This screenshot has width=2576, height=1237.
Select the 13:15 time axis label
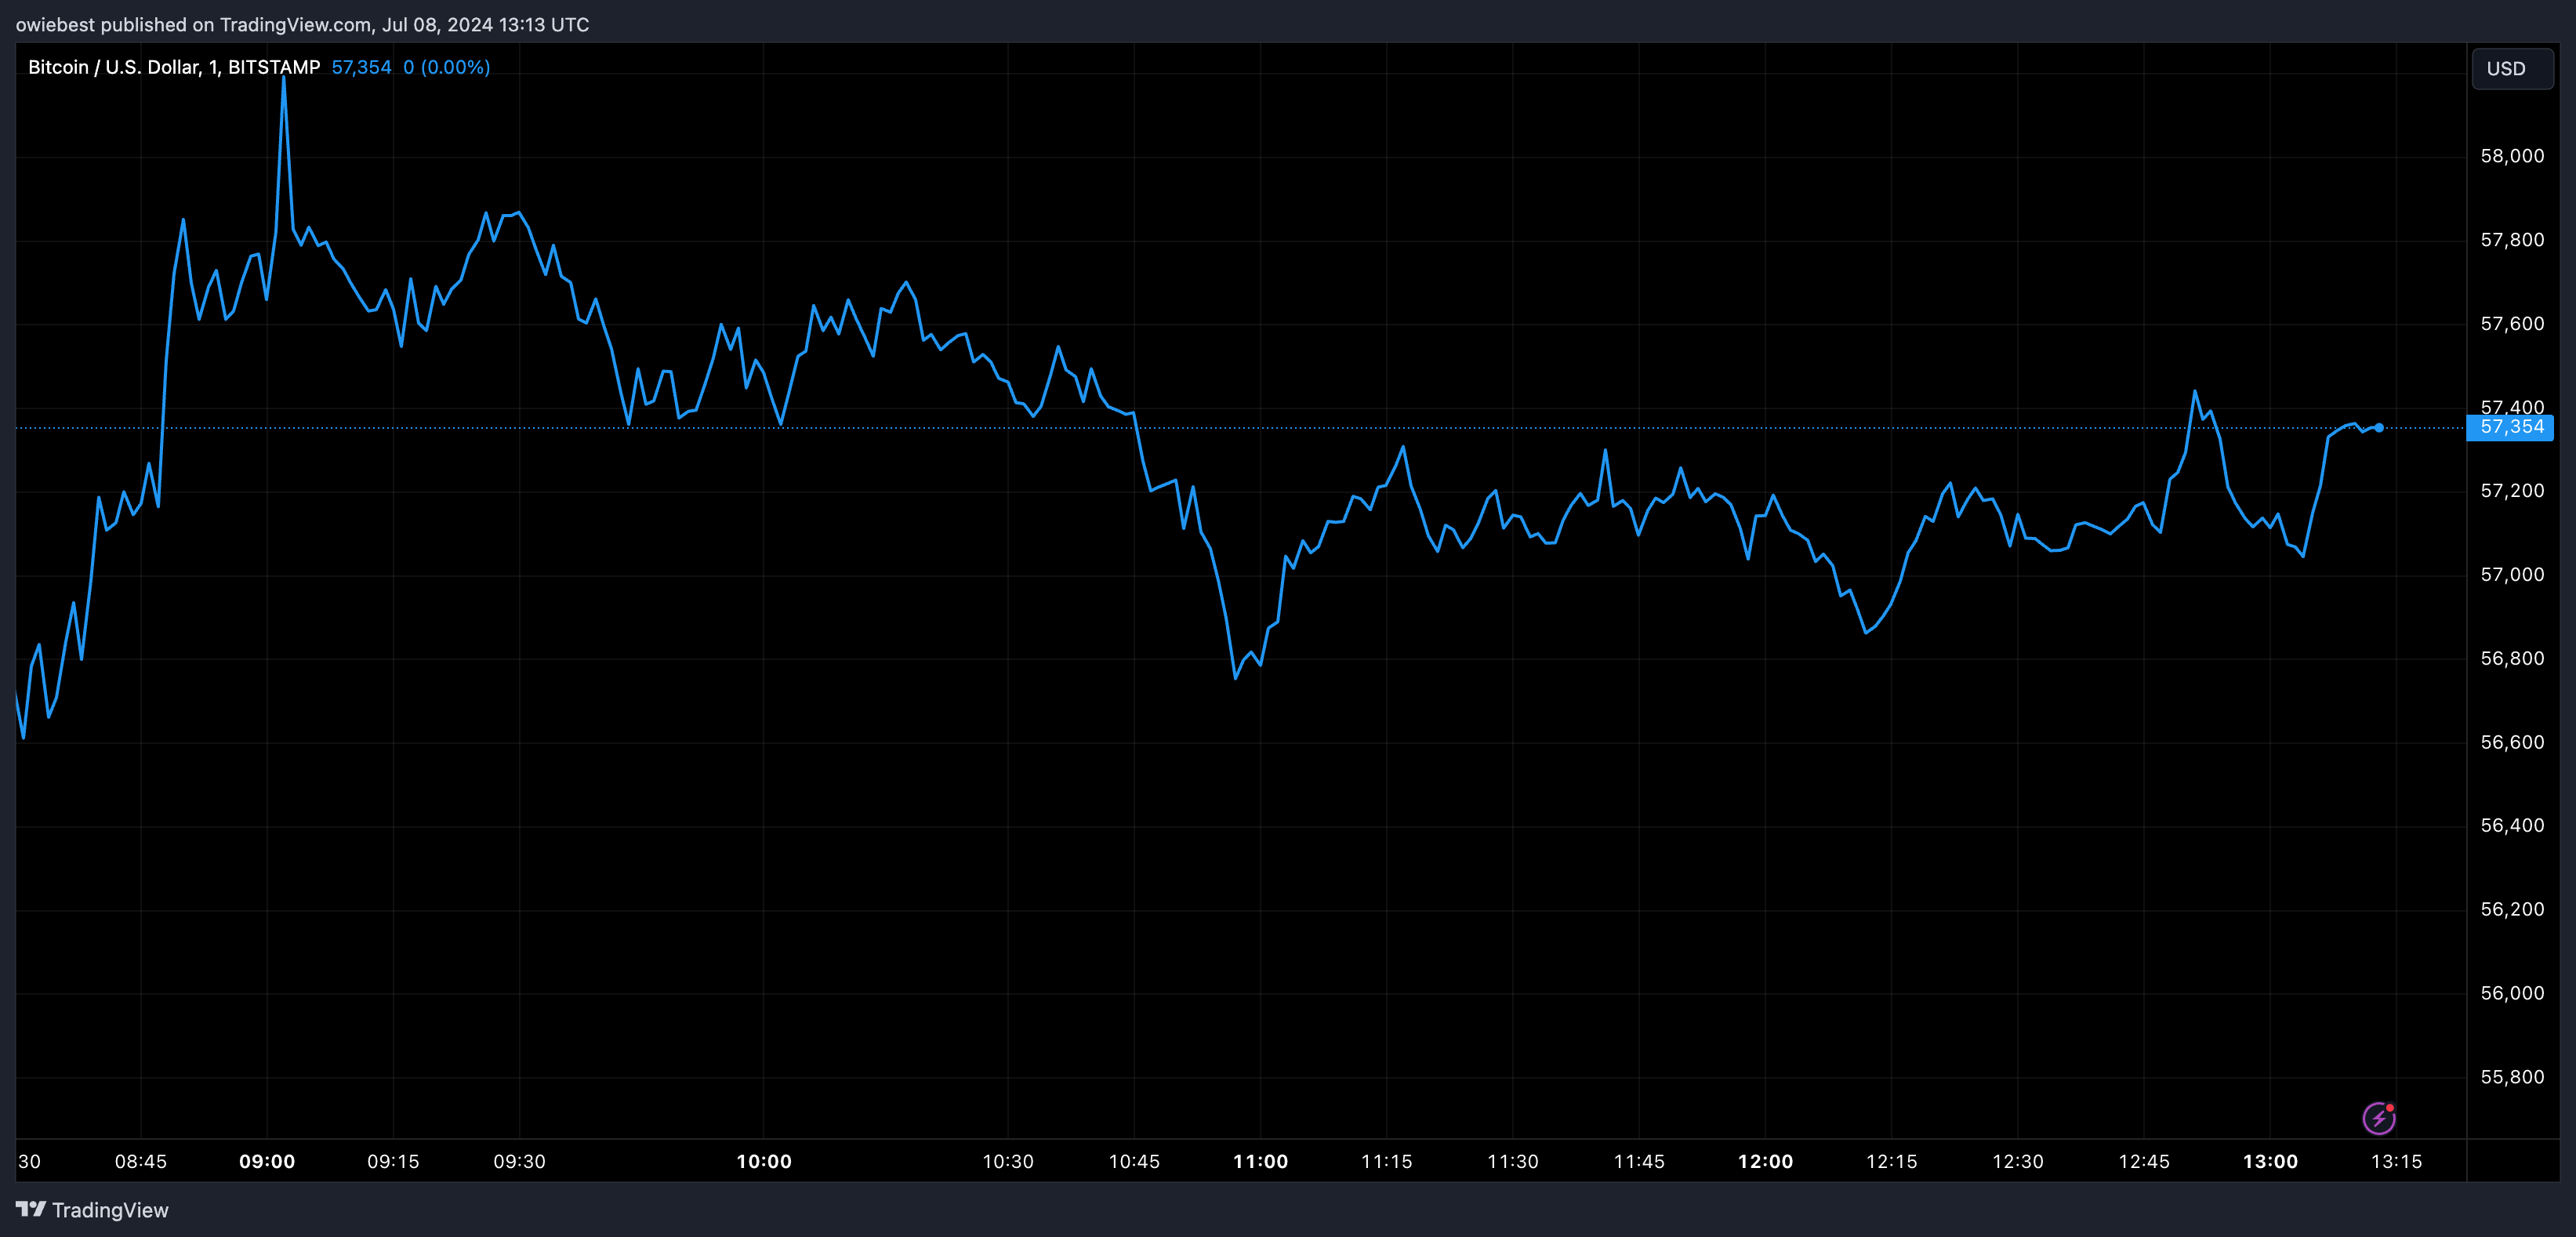[x=2396, y=1161]
